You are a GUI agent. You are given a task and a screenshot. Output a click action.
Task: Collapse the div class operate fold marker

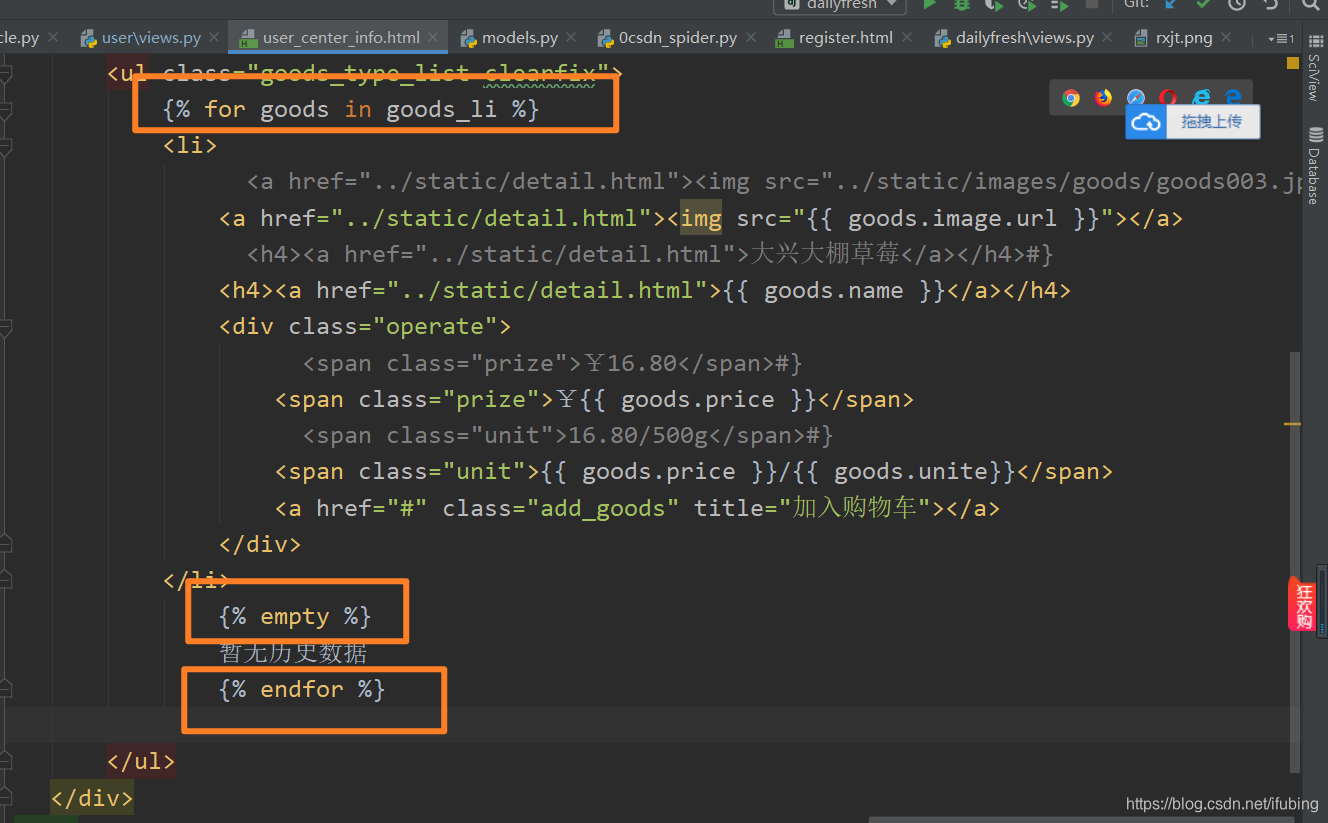coord(5,326)
